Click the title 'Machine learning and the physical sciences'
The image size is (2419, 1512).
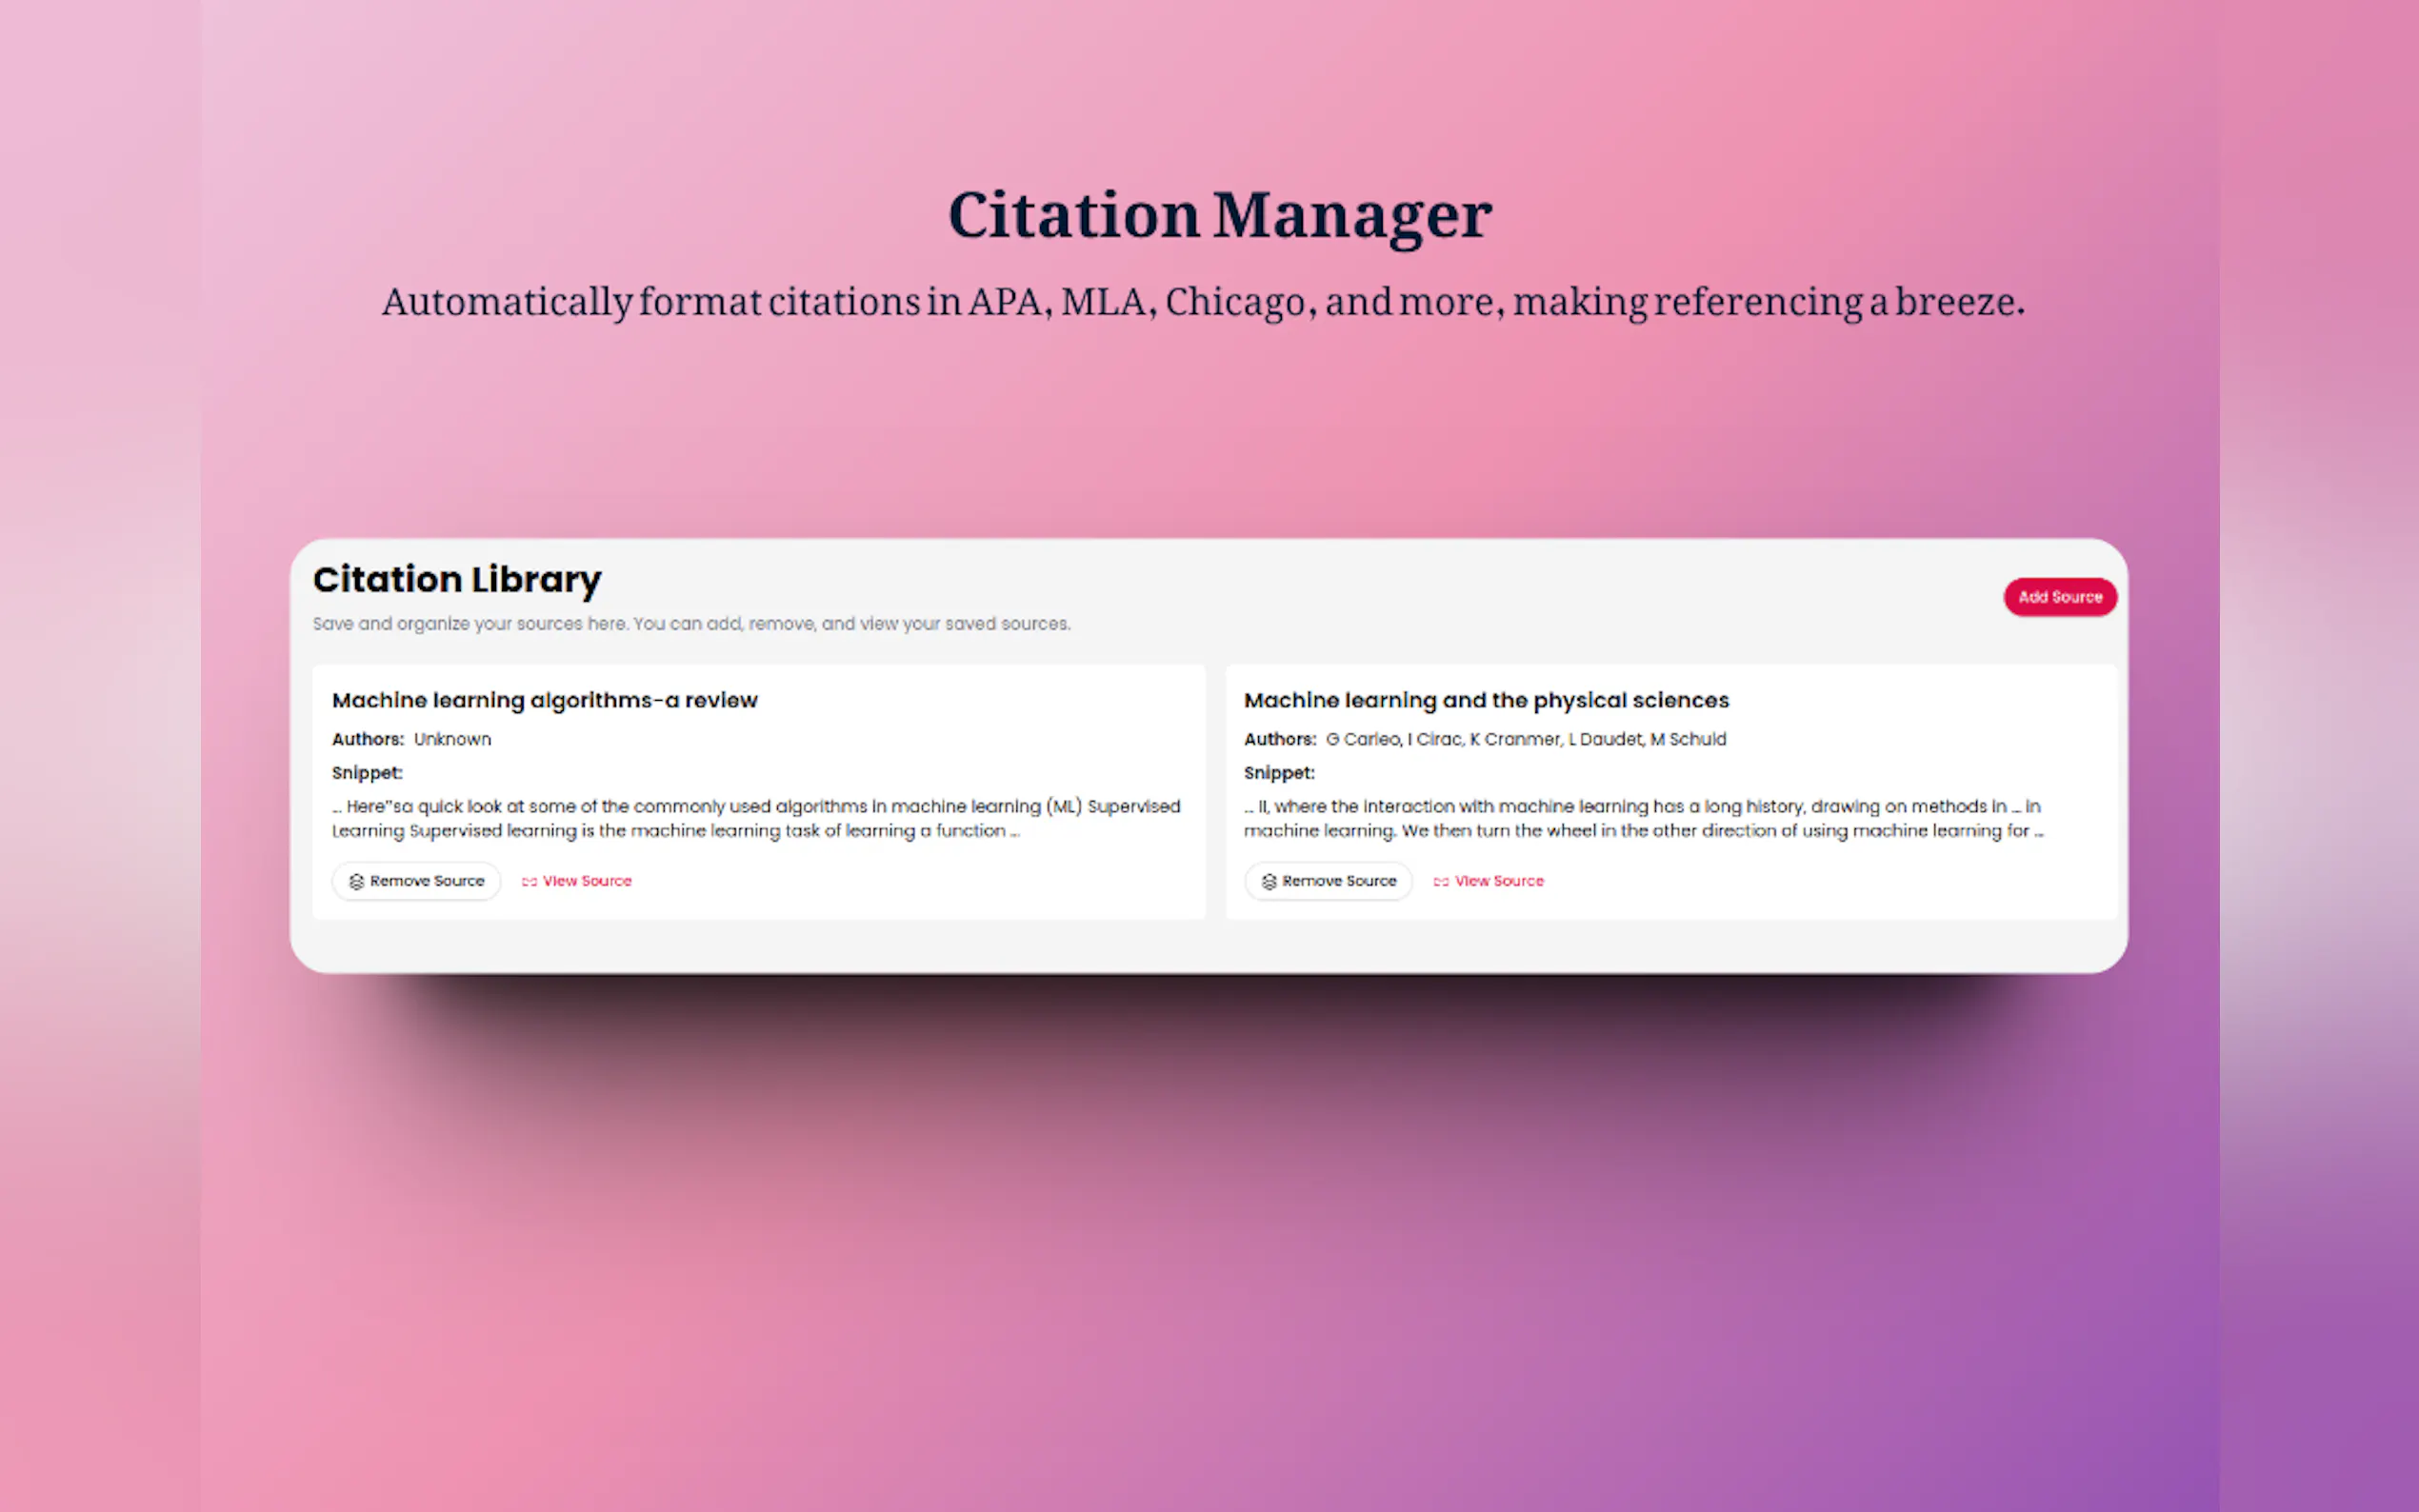click(x=1485, y=700)
